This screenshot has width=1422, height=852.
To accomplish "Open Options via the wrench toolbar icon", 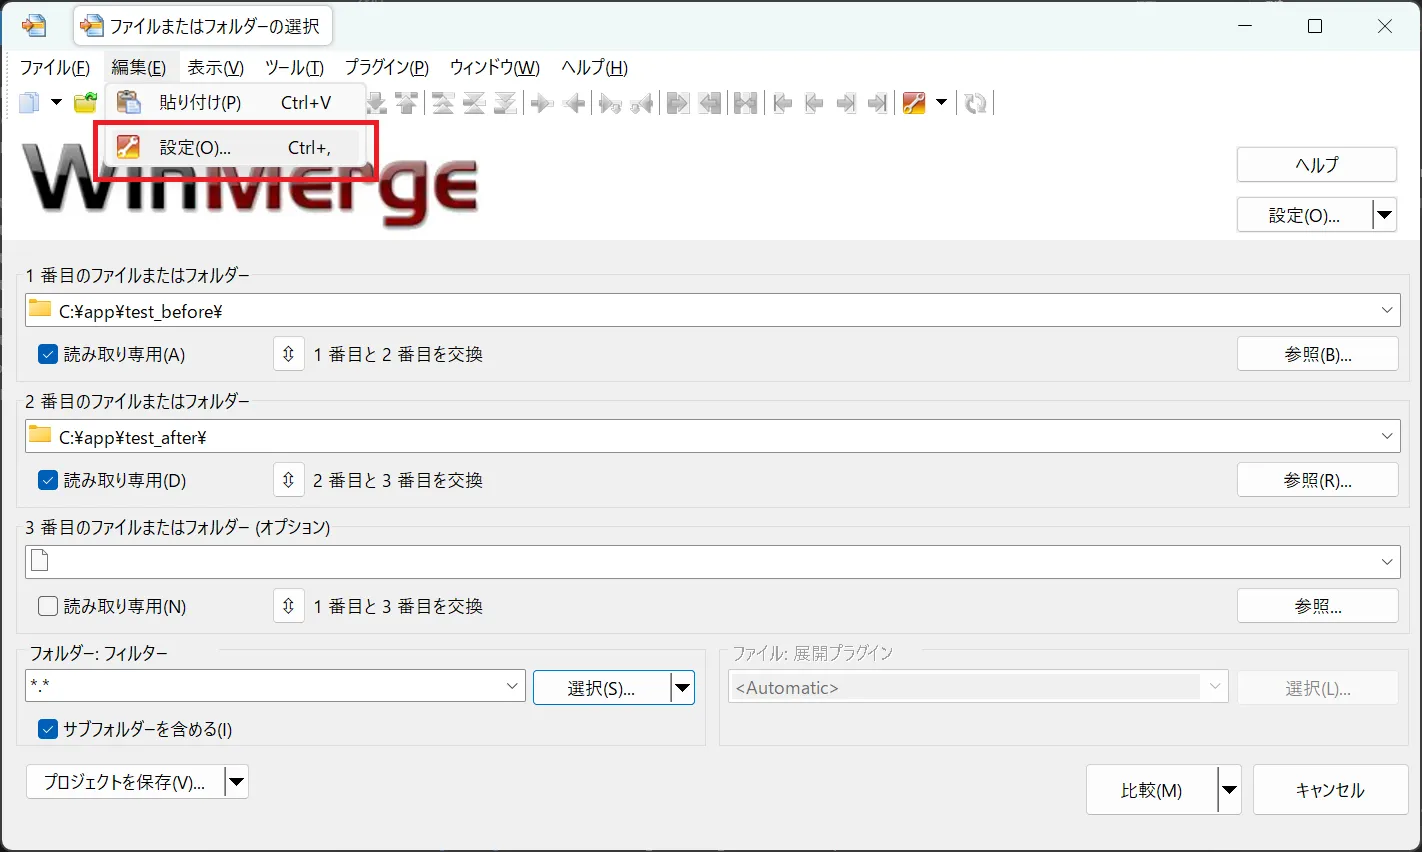I will (914, 103).
